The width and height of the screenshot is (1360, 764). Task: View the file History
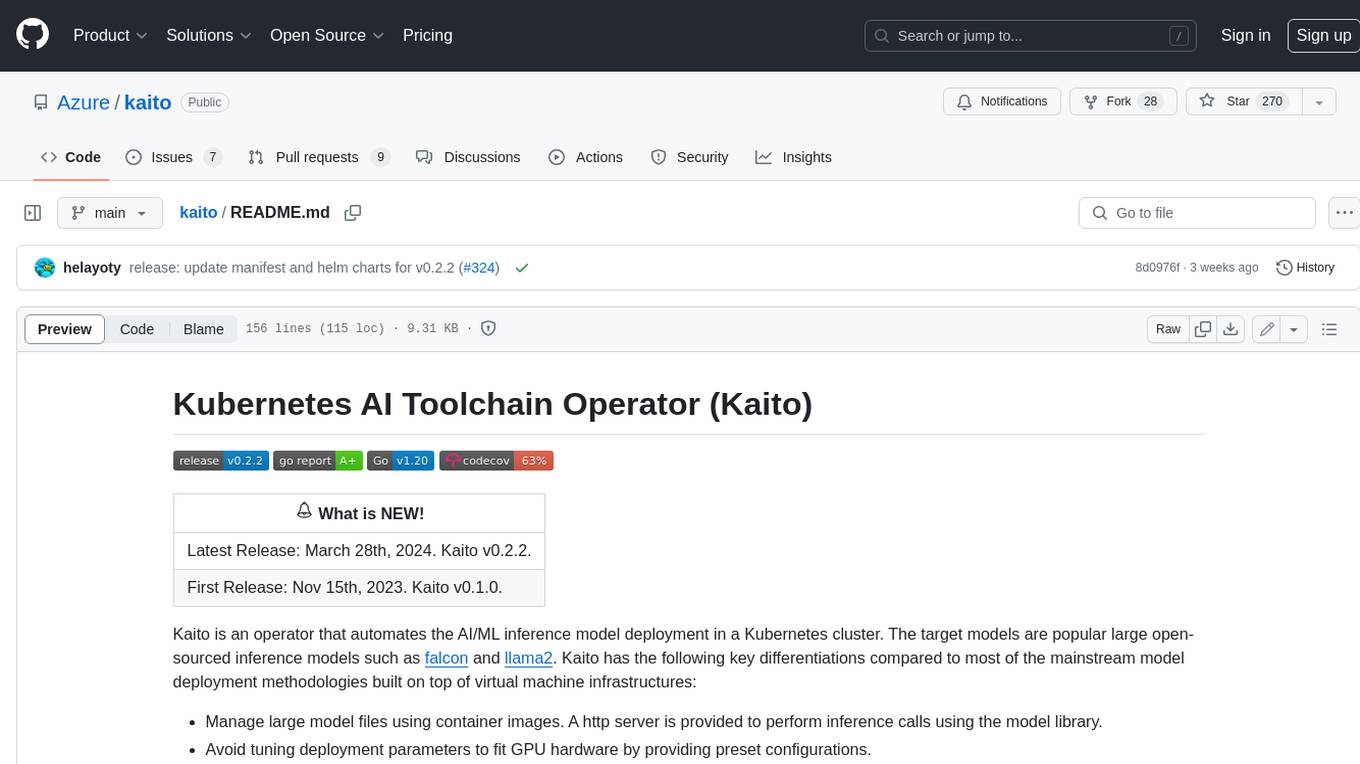1306,268
